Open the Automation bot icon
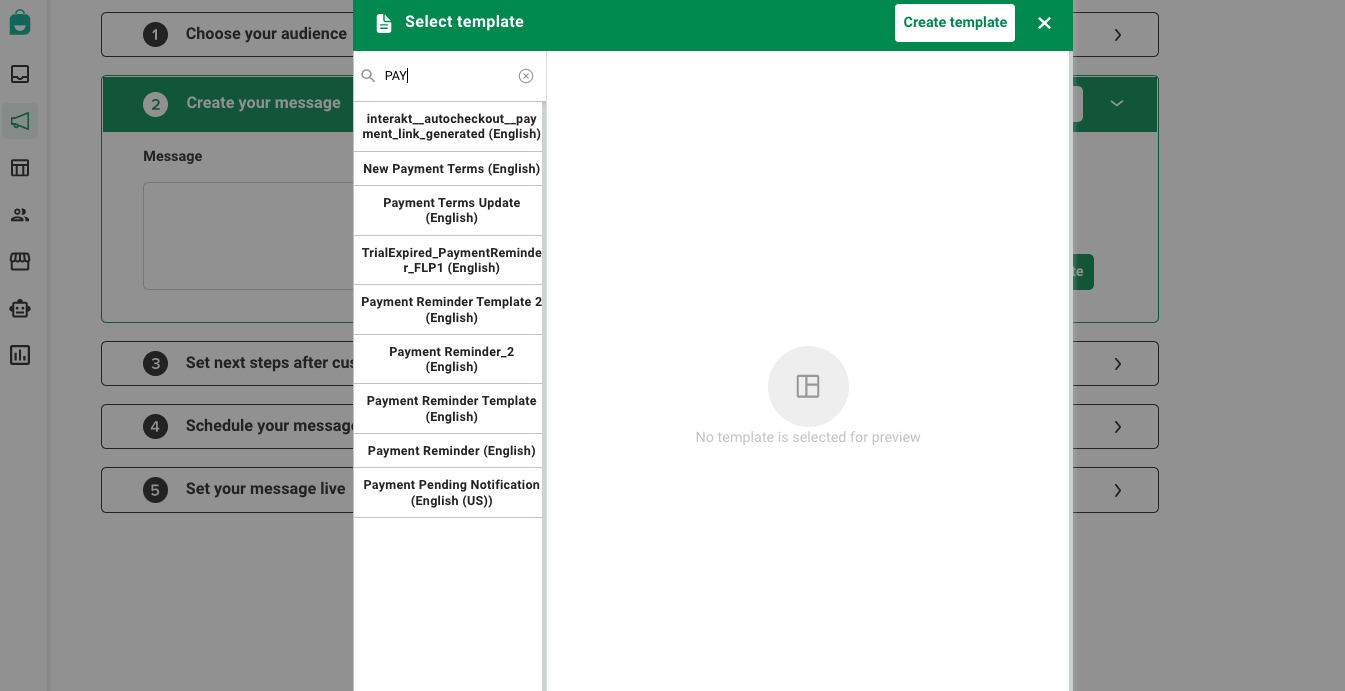Image resolution: width=1345 pixels, height=691 pixels. pyautogui.click(x=20, y=308)
